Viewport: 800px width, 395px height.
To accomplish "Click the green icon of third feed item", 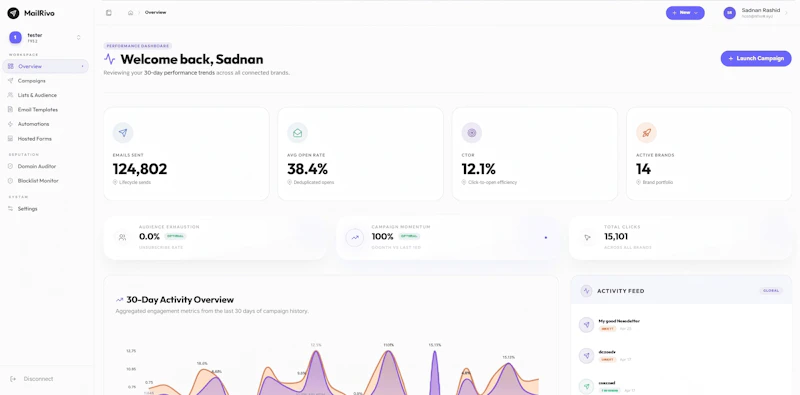I will coord(587,386).
